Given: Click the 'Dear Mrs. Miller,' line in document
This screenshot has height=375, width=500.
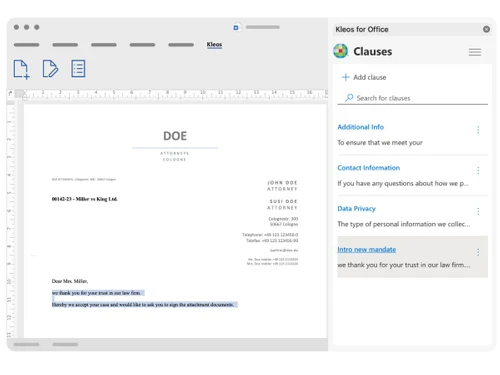Looking at the screenshot, I should tap(70, 281).
